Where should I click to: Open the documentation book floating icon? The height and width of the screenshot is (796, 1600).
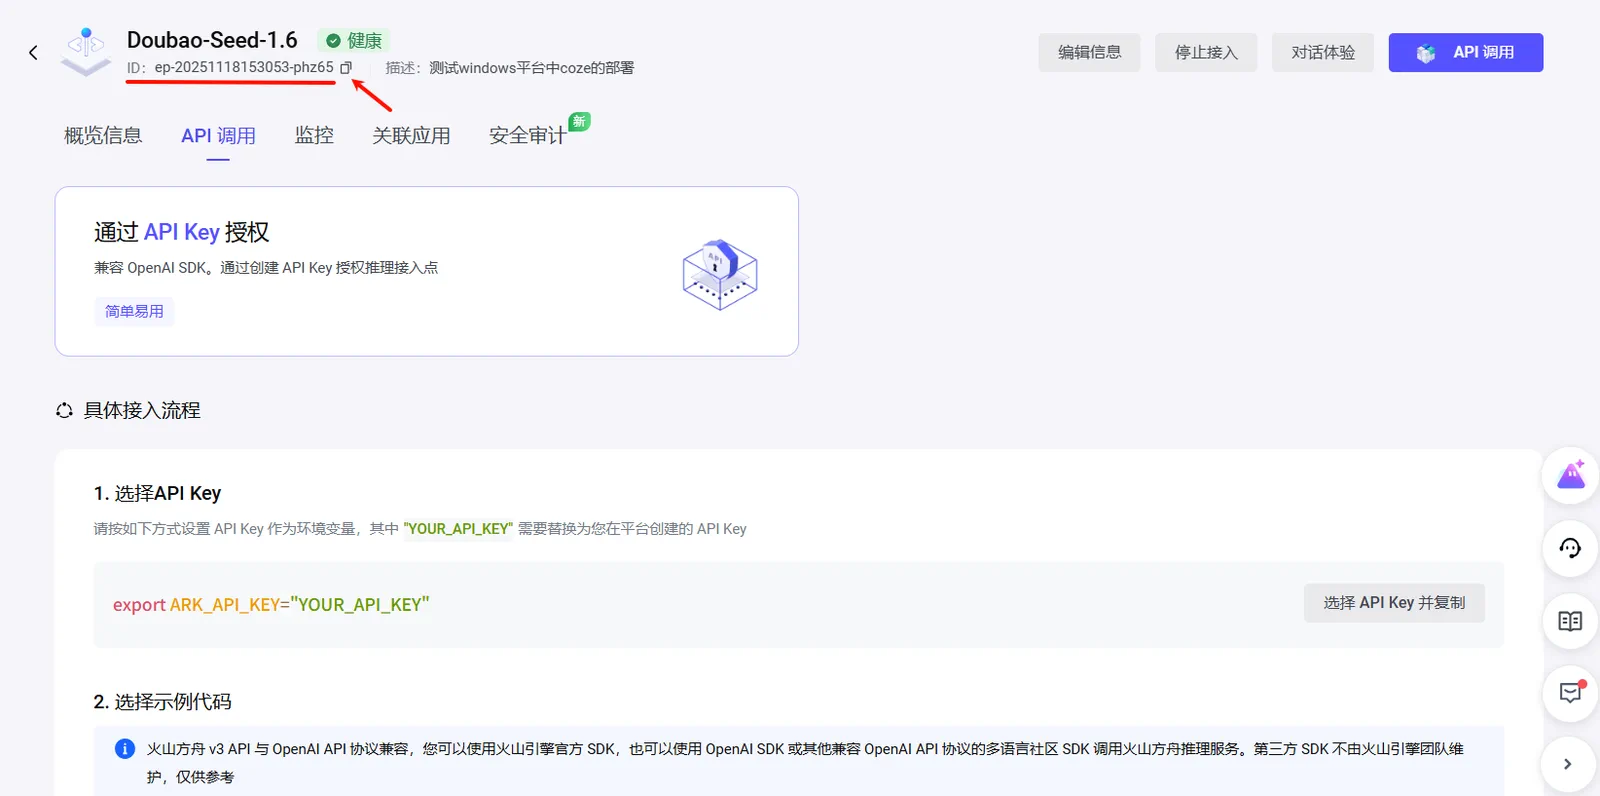(x=1570, y=621)
